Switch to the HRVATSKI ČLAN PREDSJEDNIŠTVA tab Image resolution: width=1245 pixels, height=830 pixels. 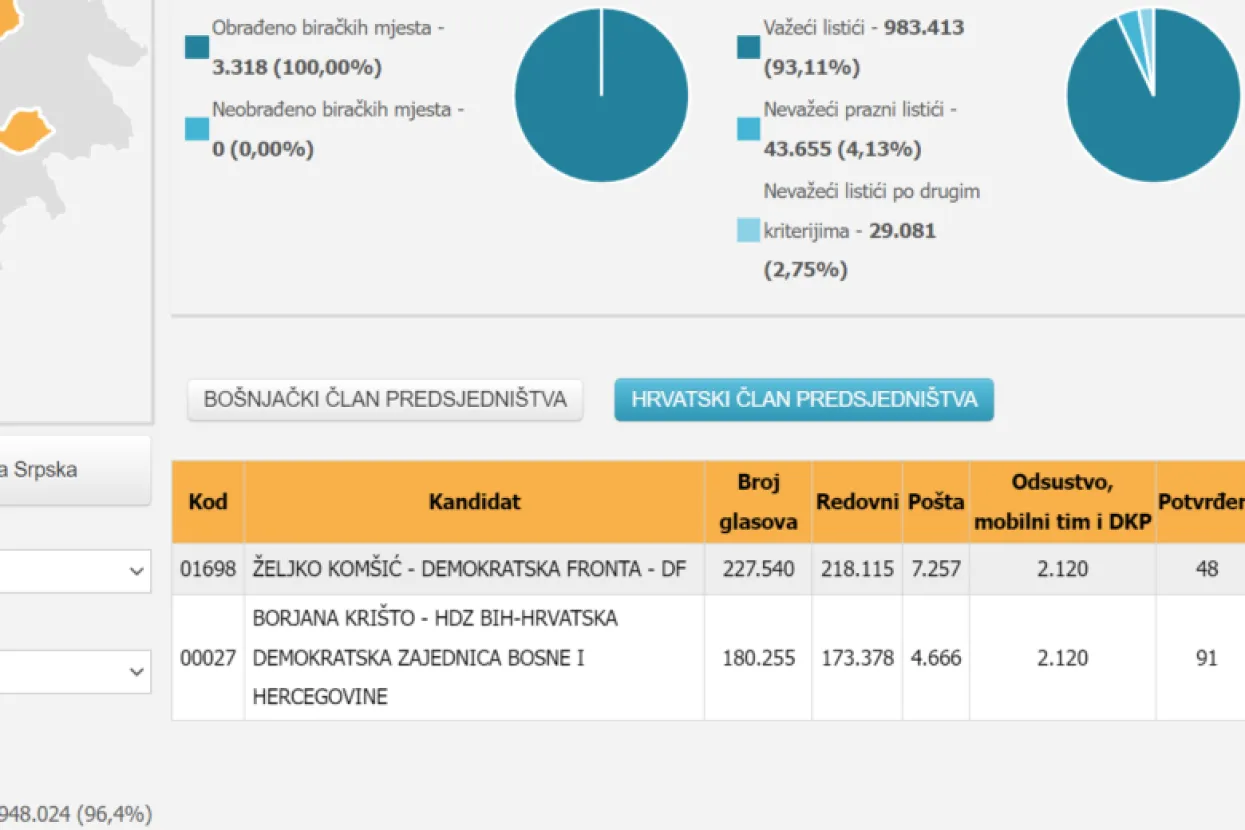tap(803, 399)
